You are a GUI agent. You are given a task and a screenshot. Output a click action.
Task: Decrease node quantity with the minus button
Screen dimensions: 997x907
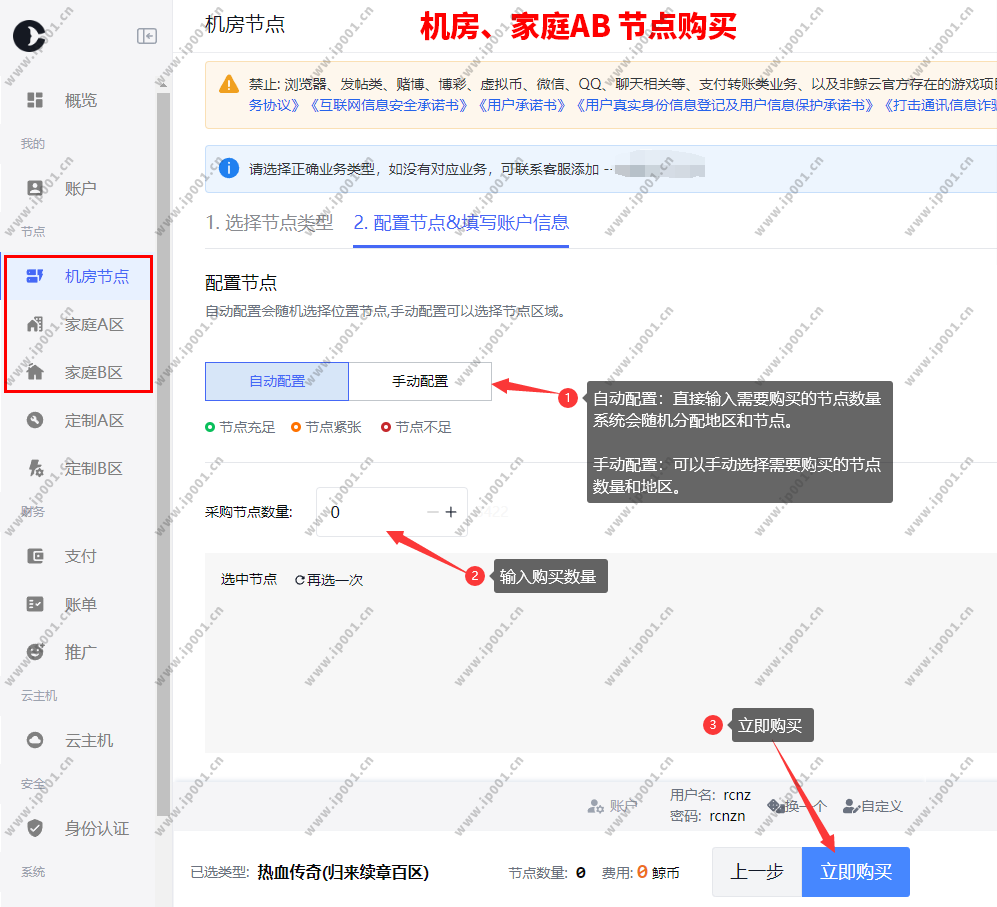[x=433, y=512]
